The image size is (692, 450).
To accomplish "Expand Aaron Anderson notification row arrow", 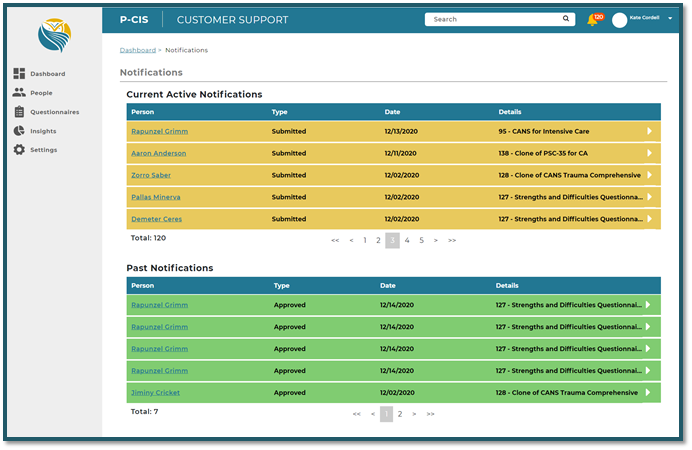I will (x=649, y=153).
